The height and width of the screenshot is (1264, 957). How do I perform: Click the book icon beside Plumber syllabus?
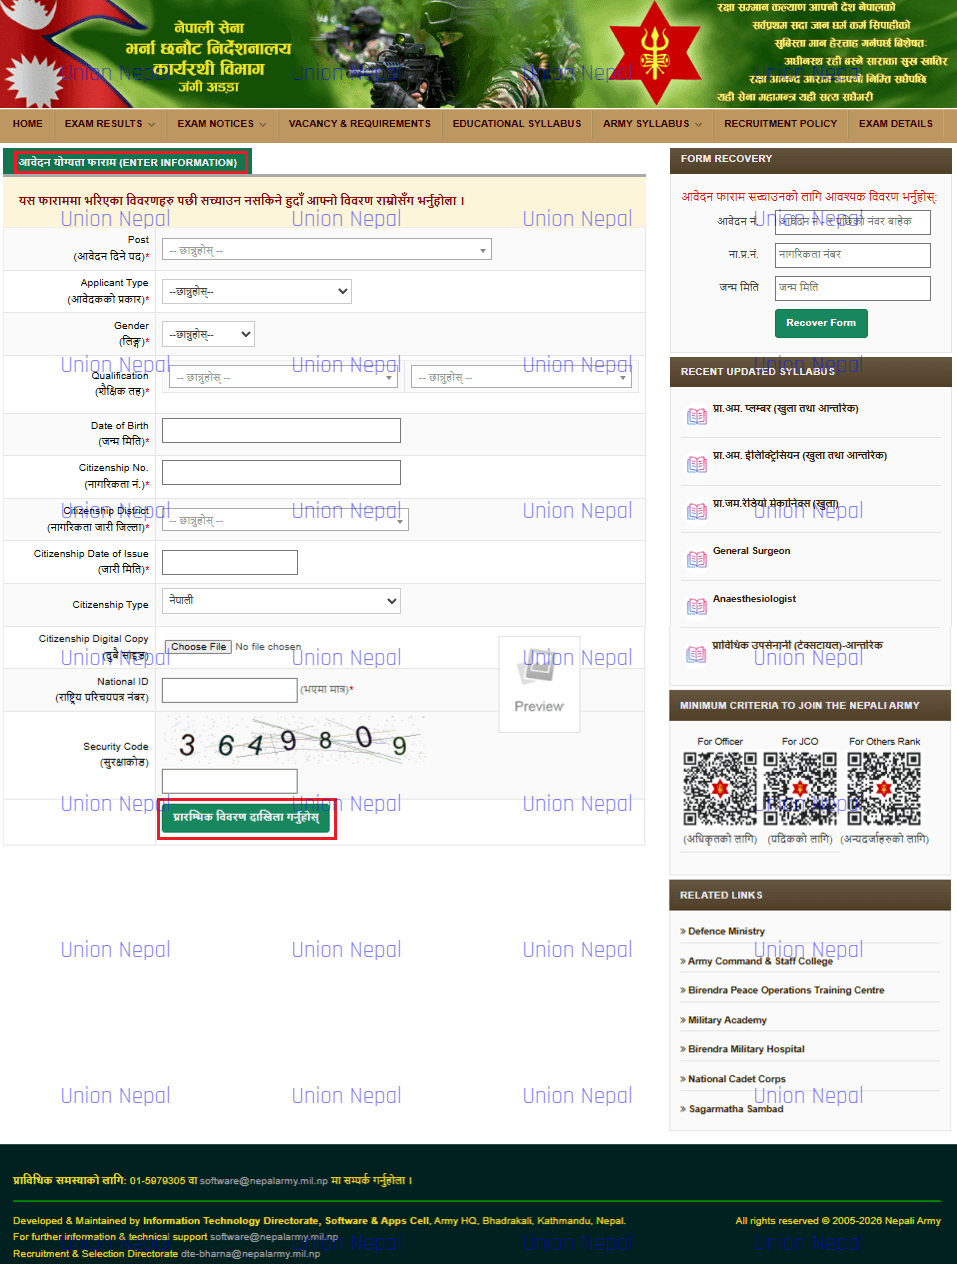(697, 416)
